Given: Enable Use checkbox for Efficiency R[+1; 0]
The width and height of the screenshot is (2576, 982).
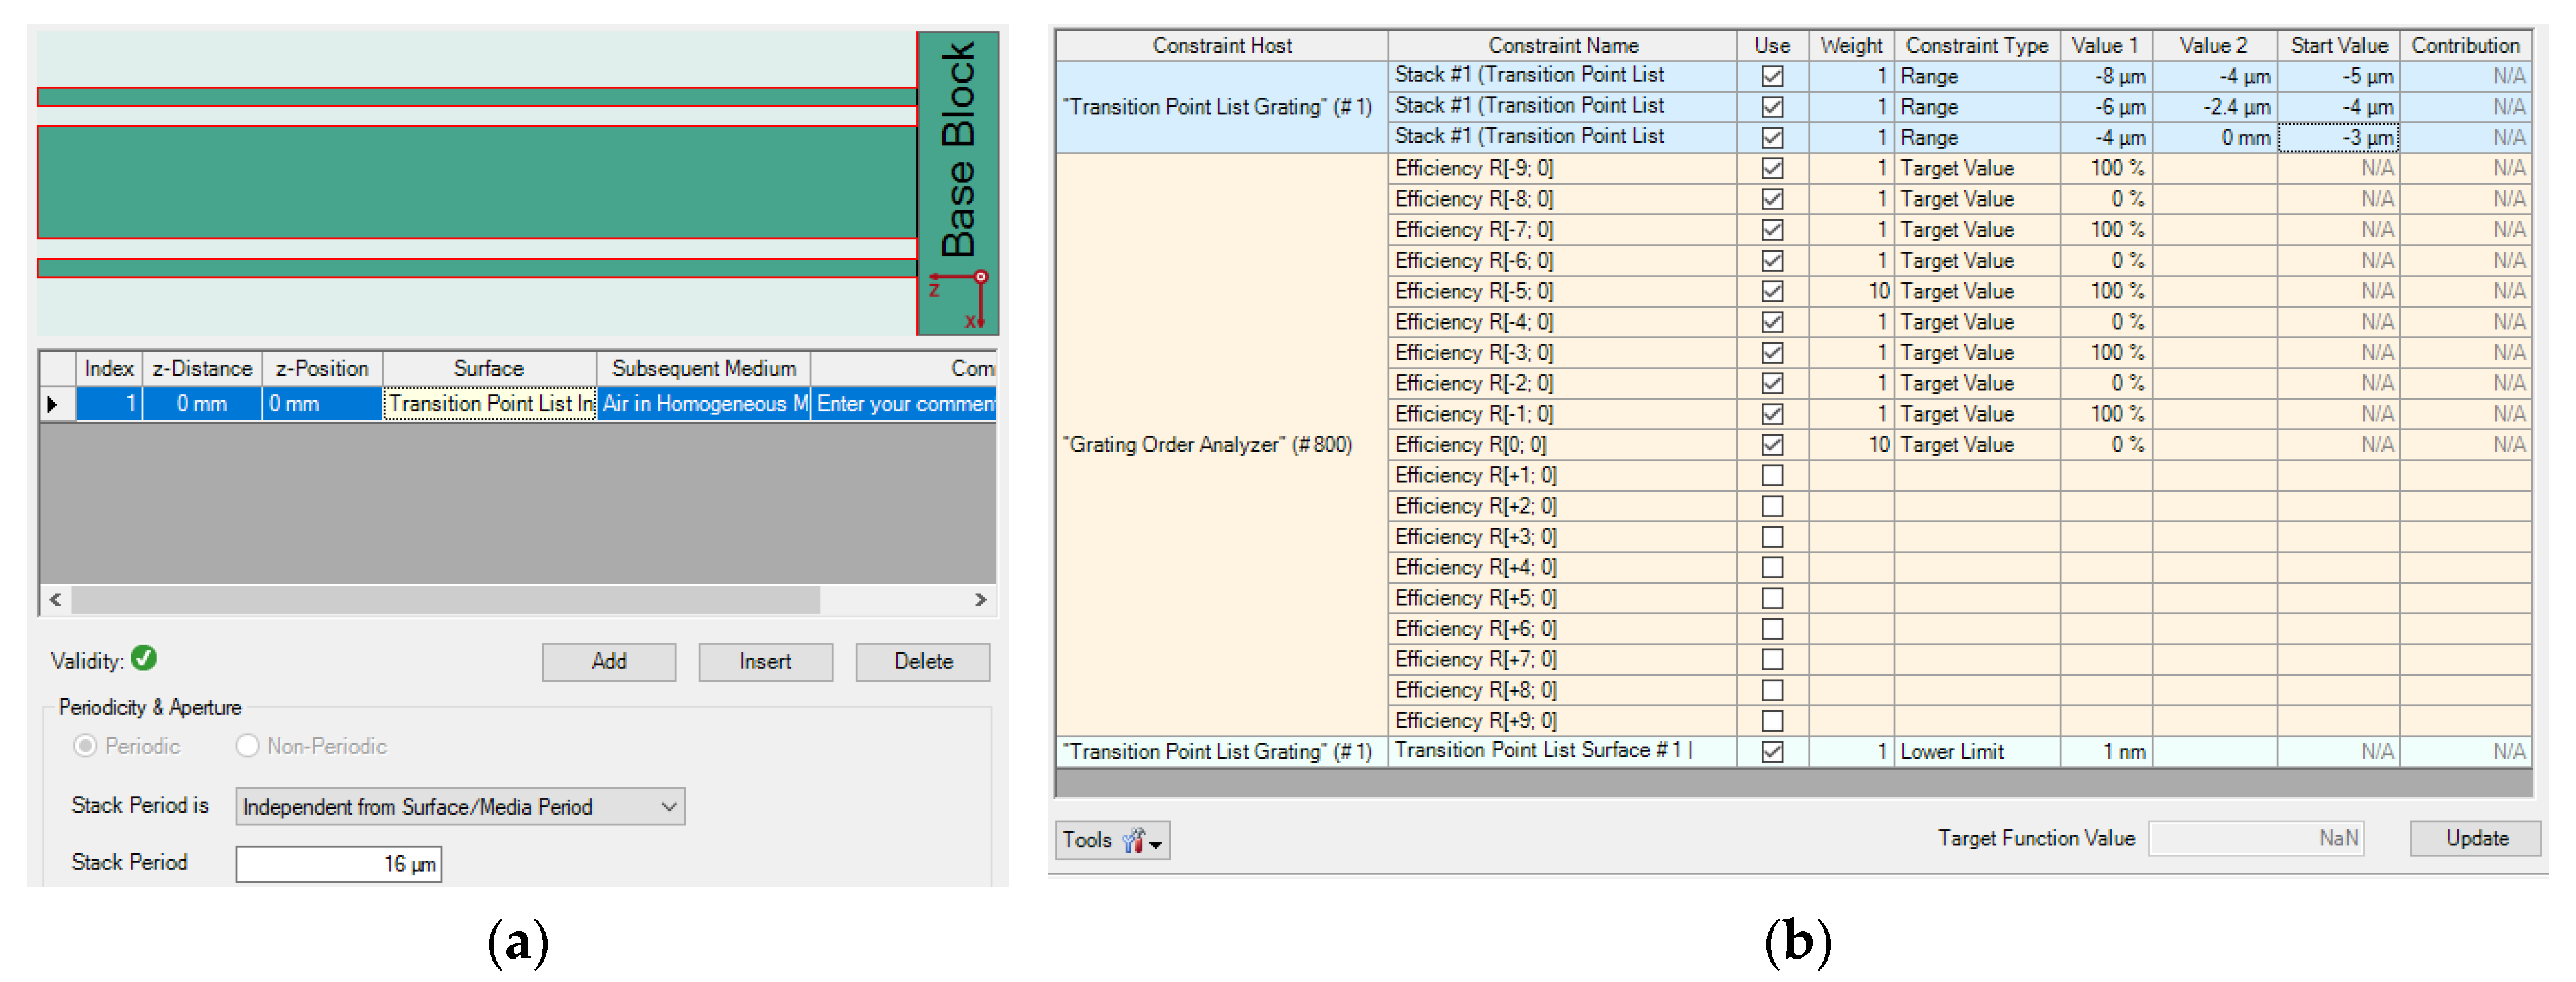Looking at the screenshot, I should click(1771, 475).
